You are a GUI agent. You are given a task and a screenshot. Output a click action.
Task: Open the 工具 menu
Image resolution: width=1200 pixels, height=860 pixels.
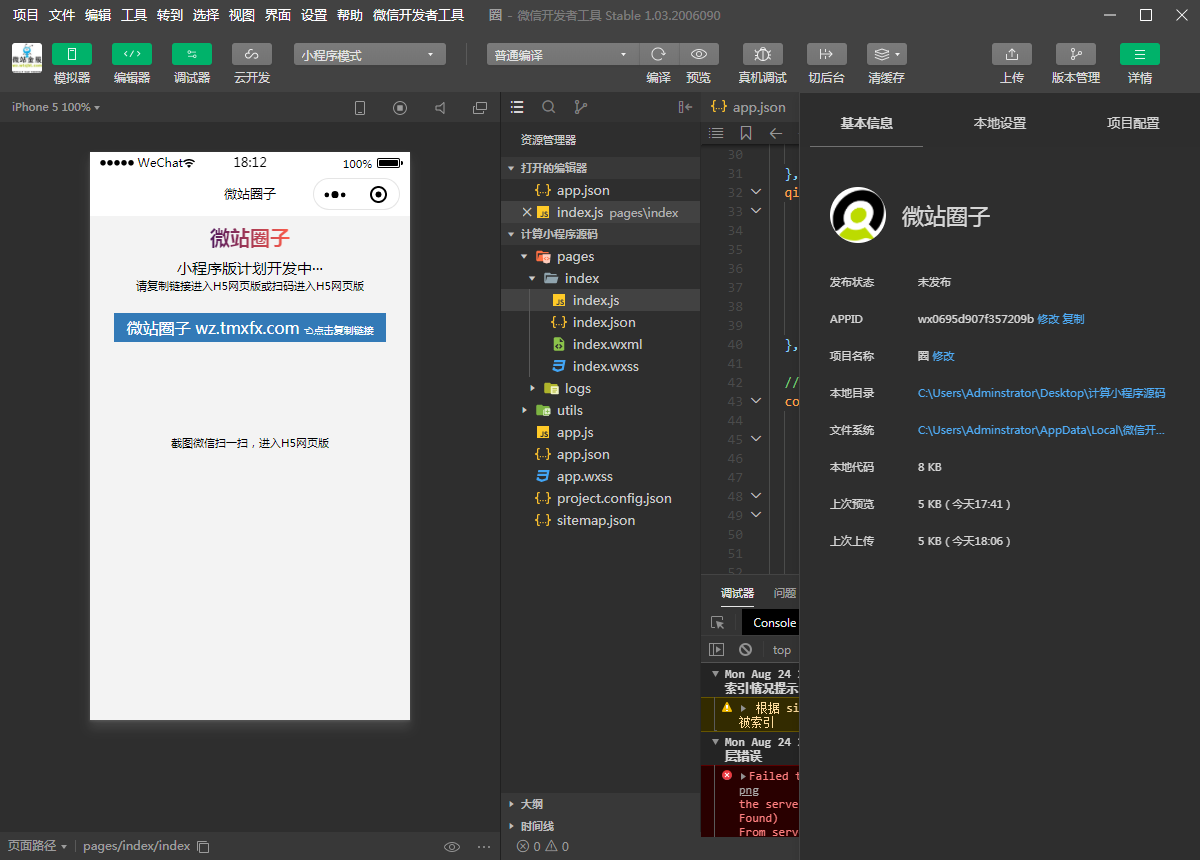pyautogui.click(x=134, y=15)
